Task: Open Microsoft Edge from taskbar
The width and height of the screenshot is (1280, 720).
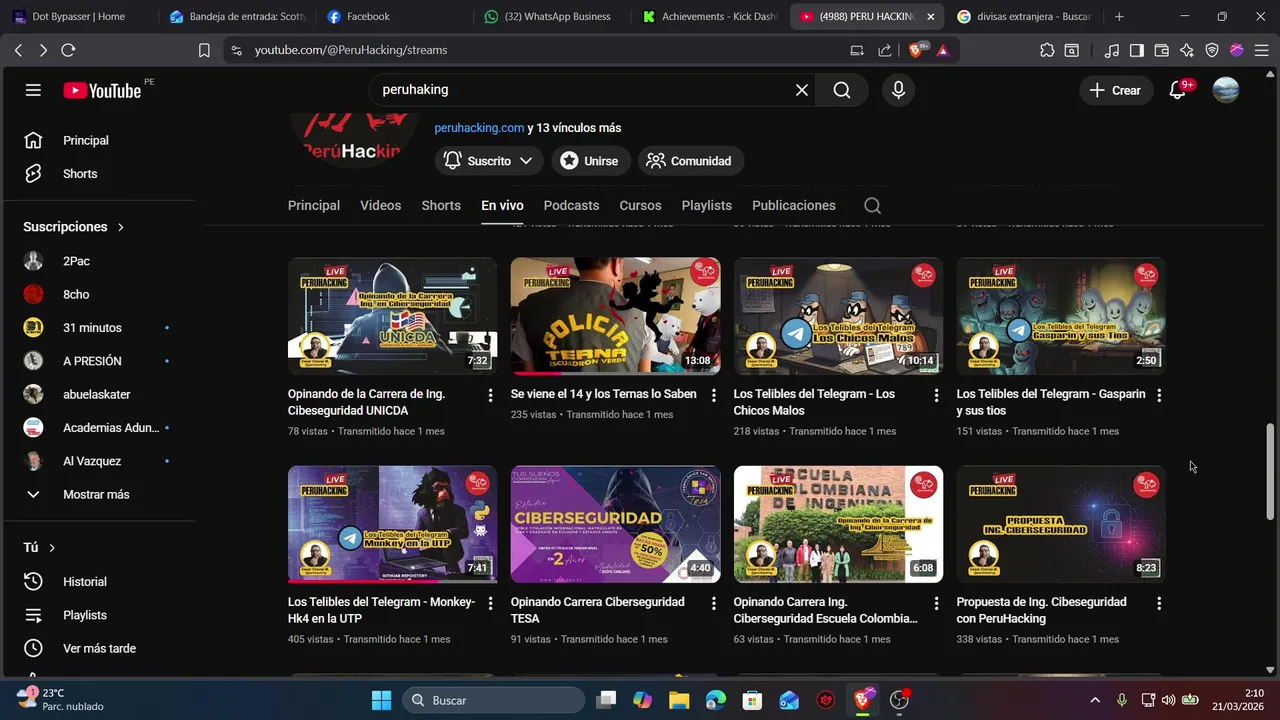Action: point(716,700)
